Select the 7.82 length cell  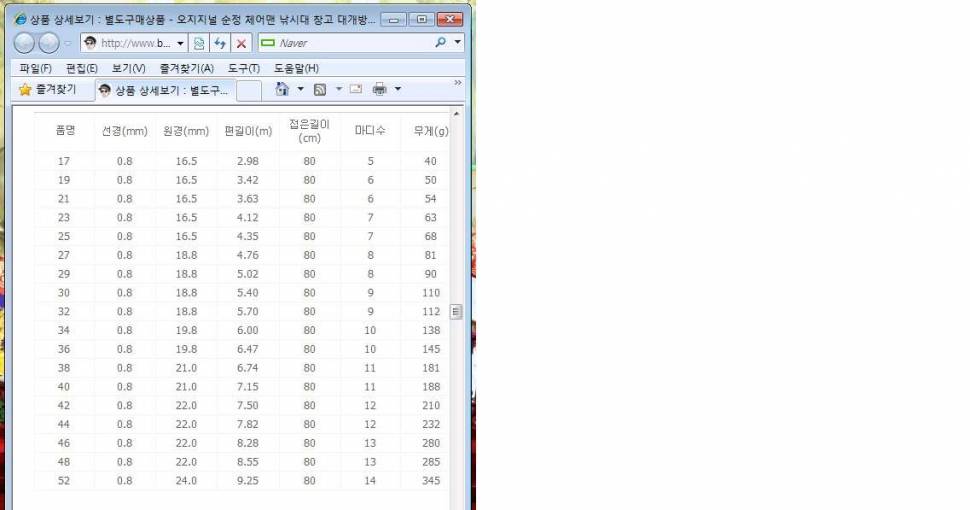(247, 424)
